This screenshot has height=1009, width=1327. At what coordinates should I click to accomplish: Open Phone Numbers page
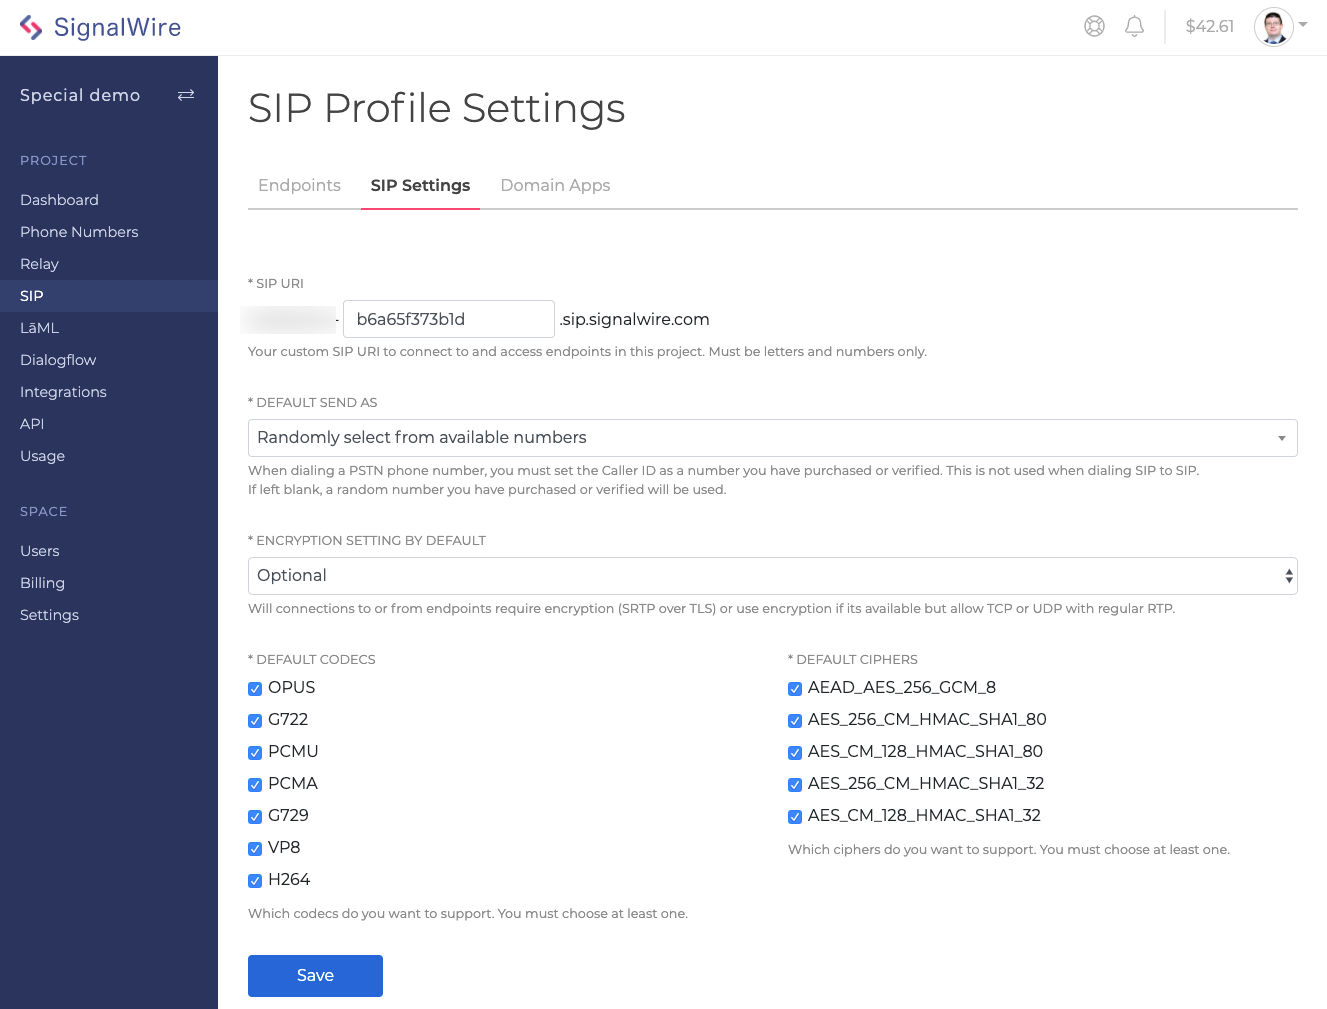(79, 232)
